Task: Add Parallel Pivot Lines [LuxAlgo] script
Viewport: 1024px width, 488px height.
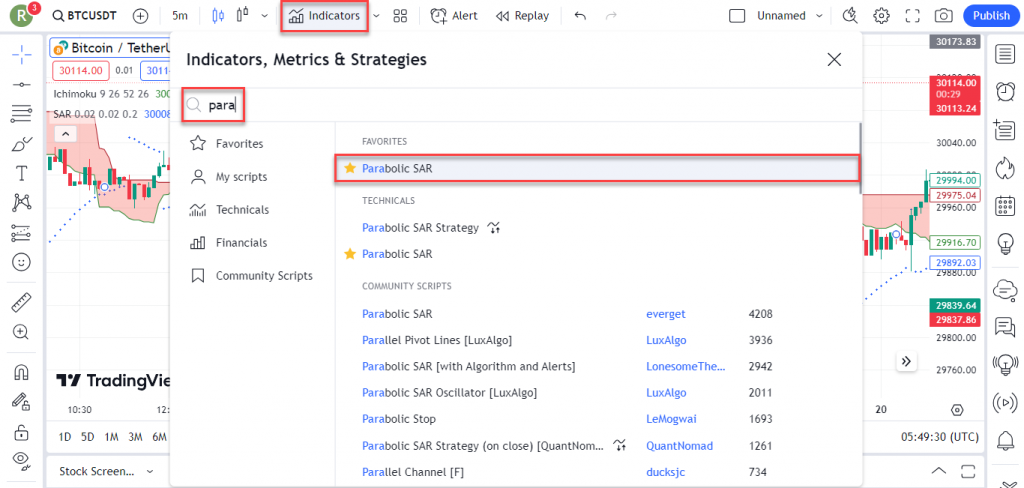Action: pos(437,340)
